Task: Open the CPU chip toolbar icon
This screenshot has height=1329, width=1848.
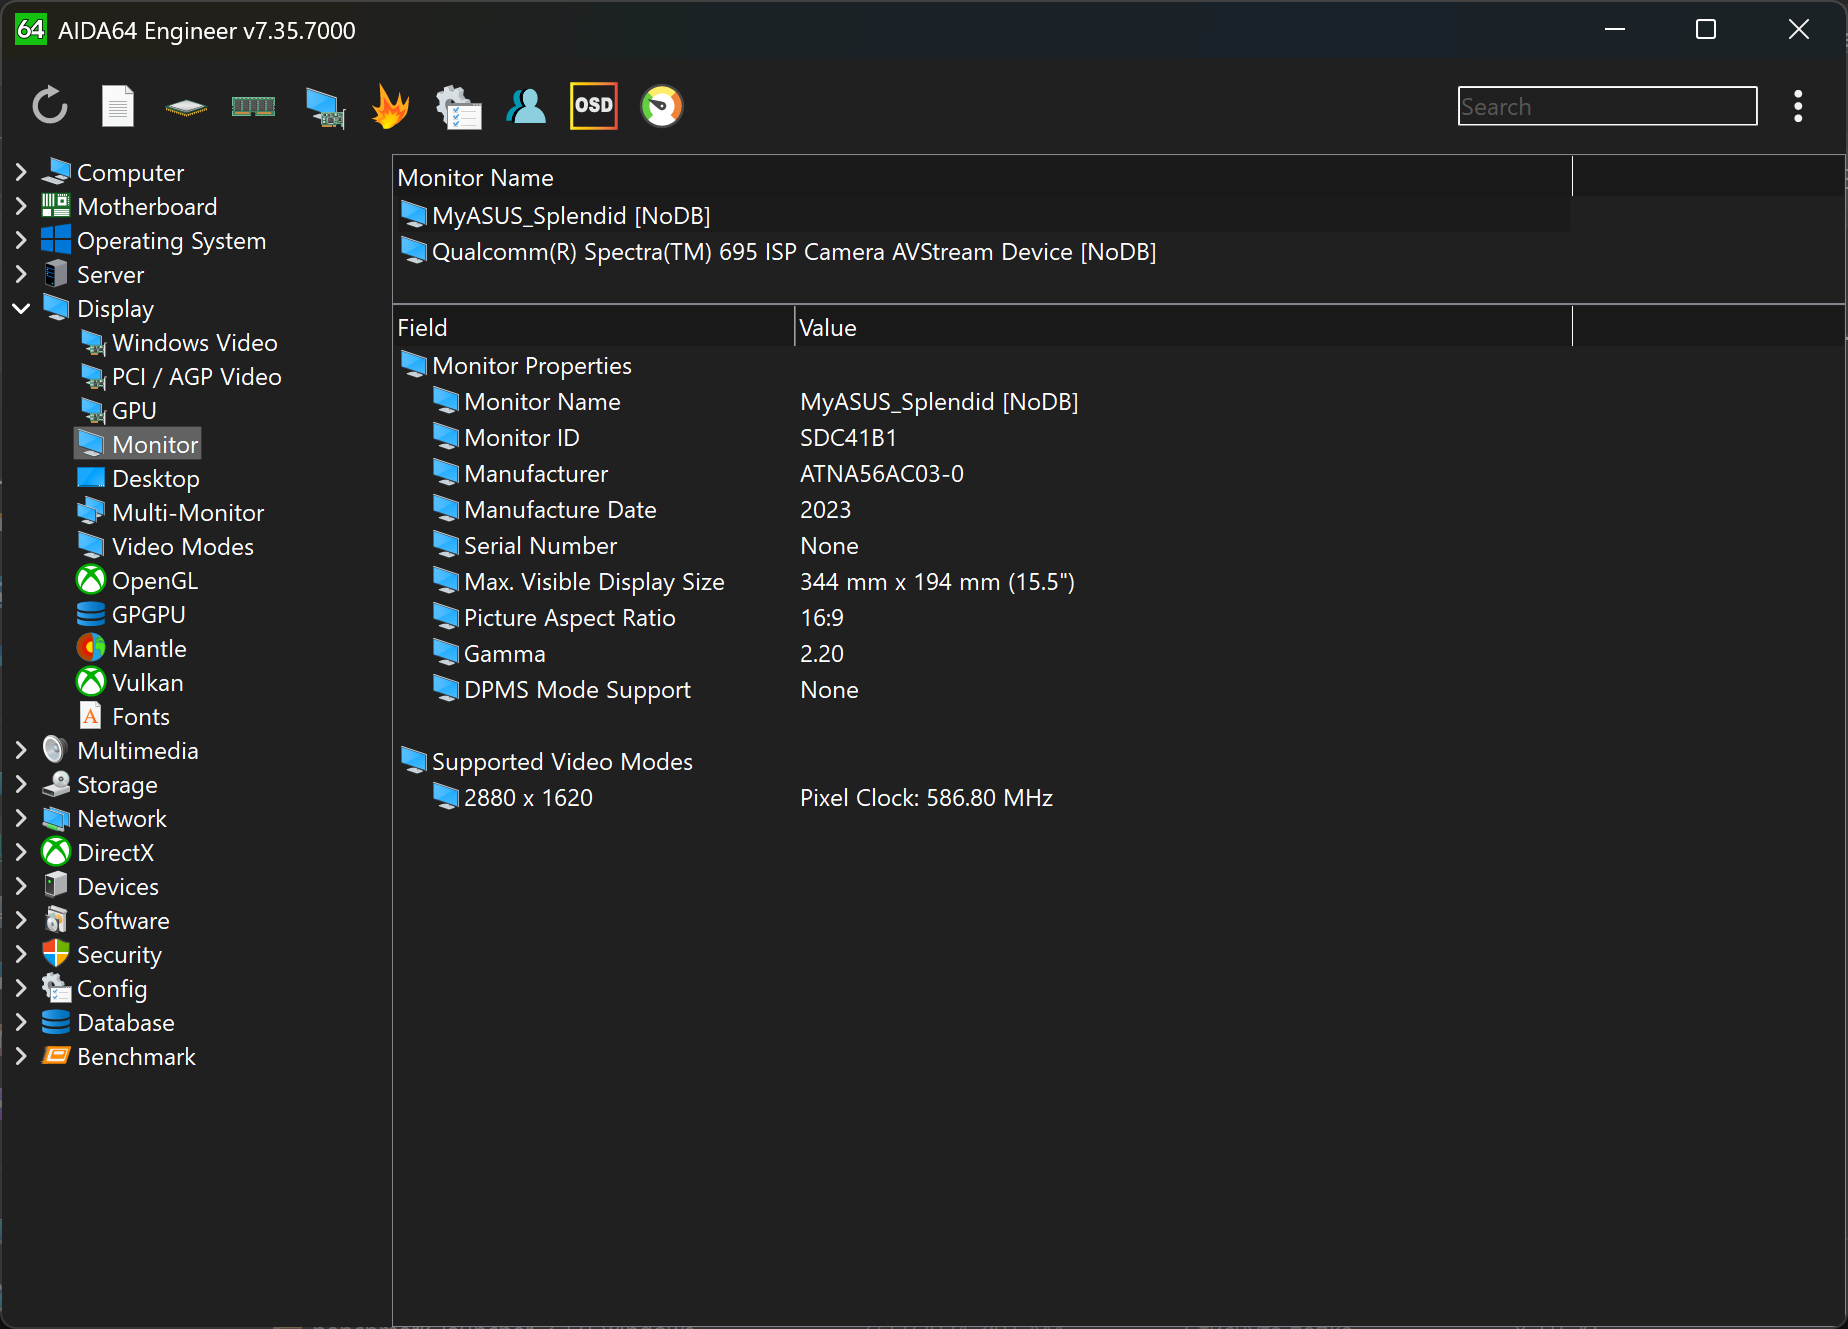Action: (x=186, y=107)
